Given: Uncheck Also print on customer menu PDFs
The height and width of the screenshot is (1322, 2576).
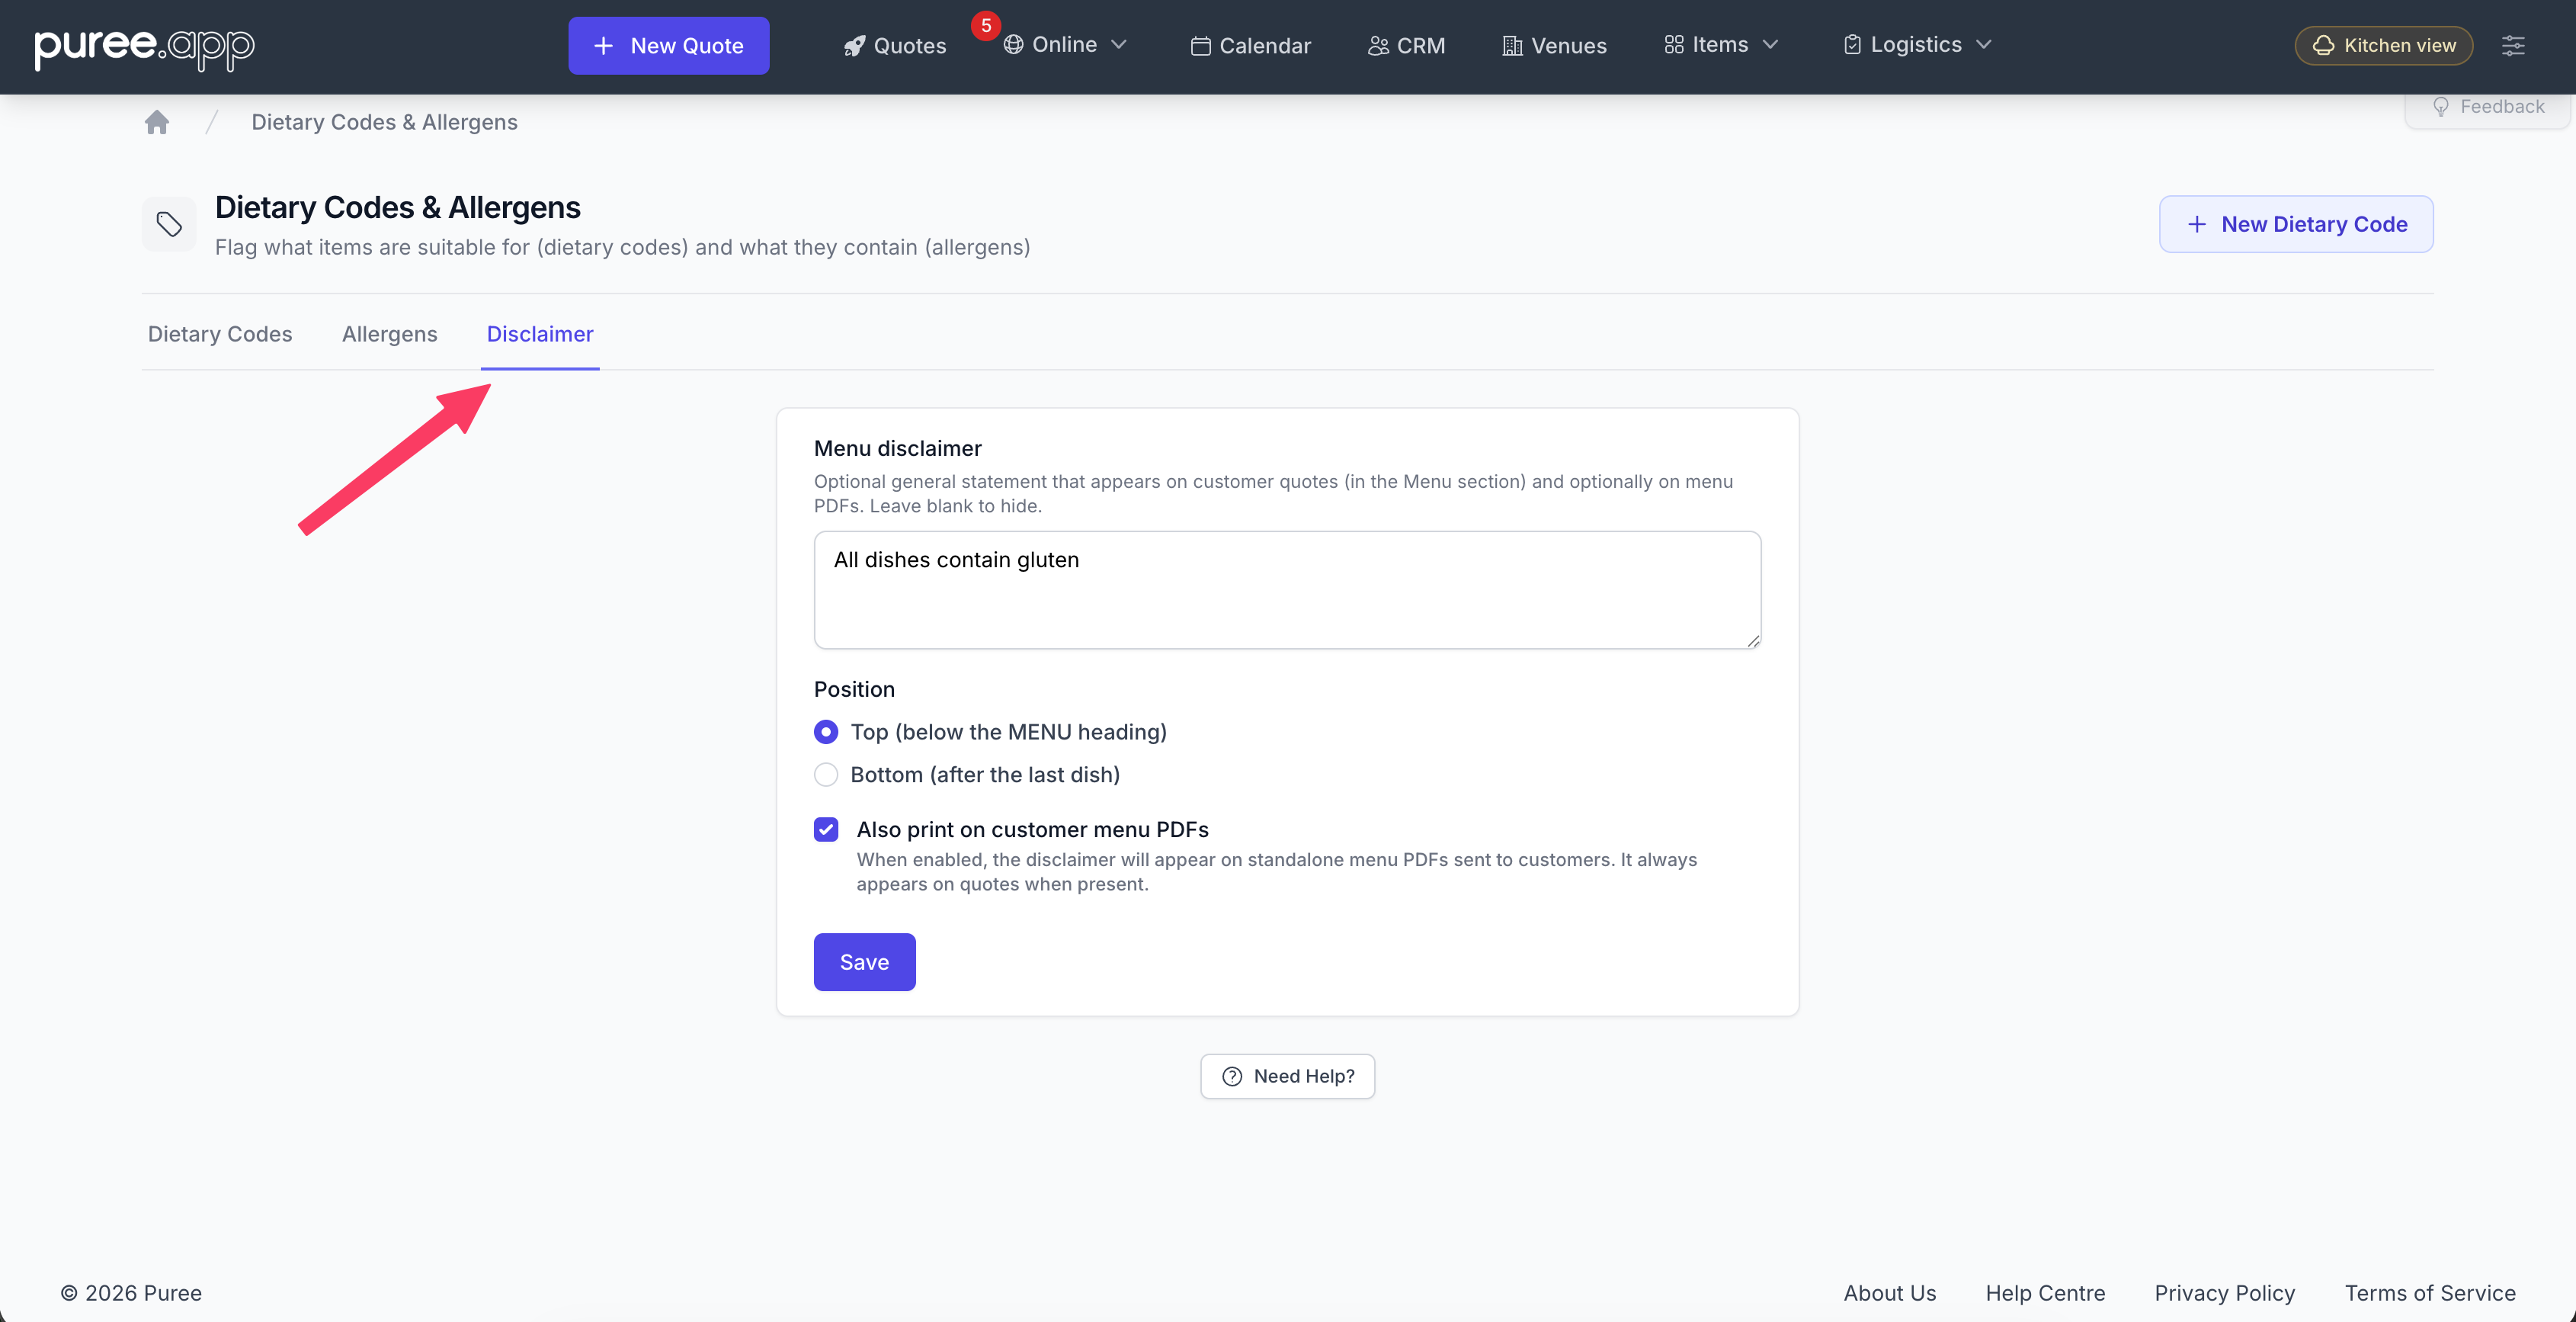Looking at the screenshot, I should point(826,830).
